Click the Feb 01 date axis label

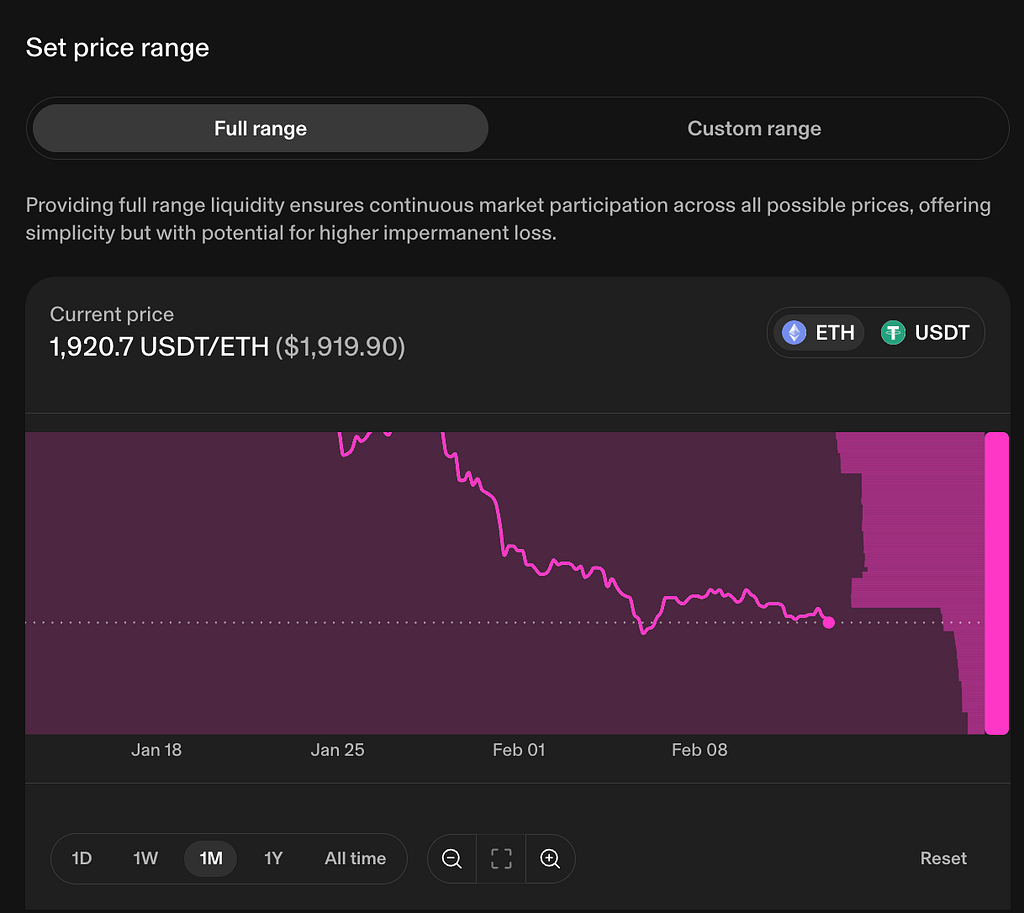pos(519,750)
